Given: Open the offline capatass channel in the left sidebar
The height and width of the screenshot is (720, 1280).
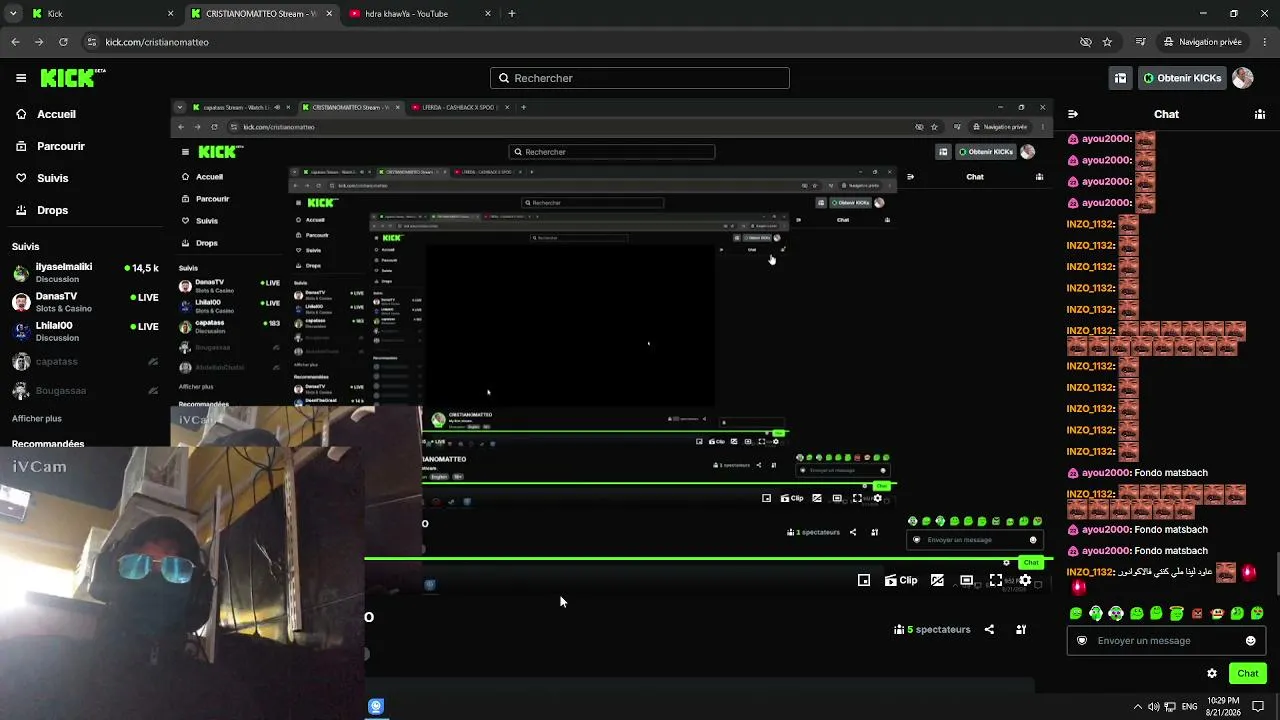Looking at the screenshot, I should point(85,362).
